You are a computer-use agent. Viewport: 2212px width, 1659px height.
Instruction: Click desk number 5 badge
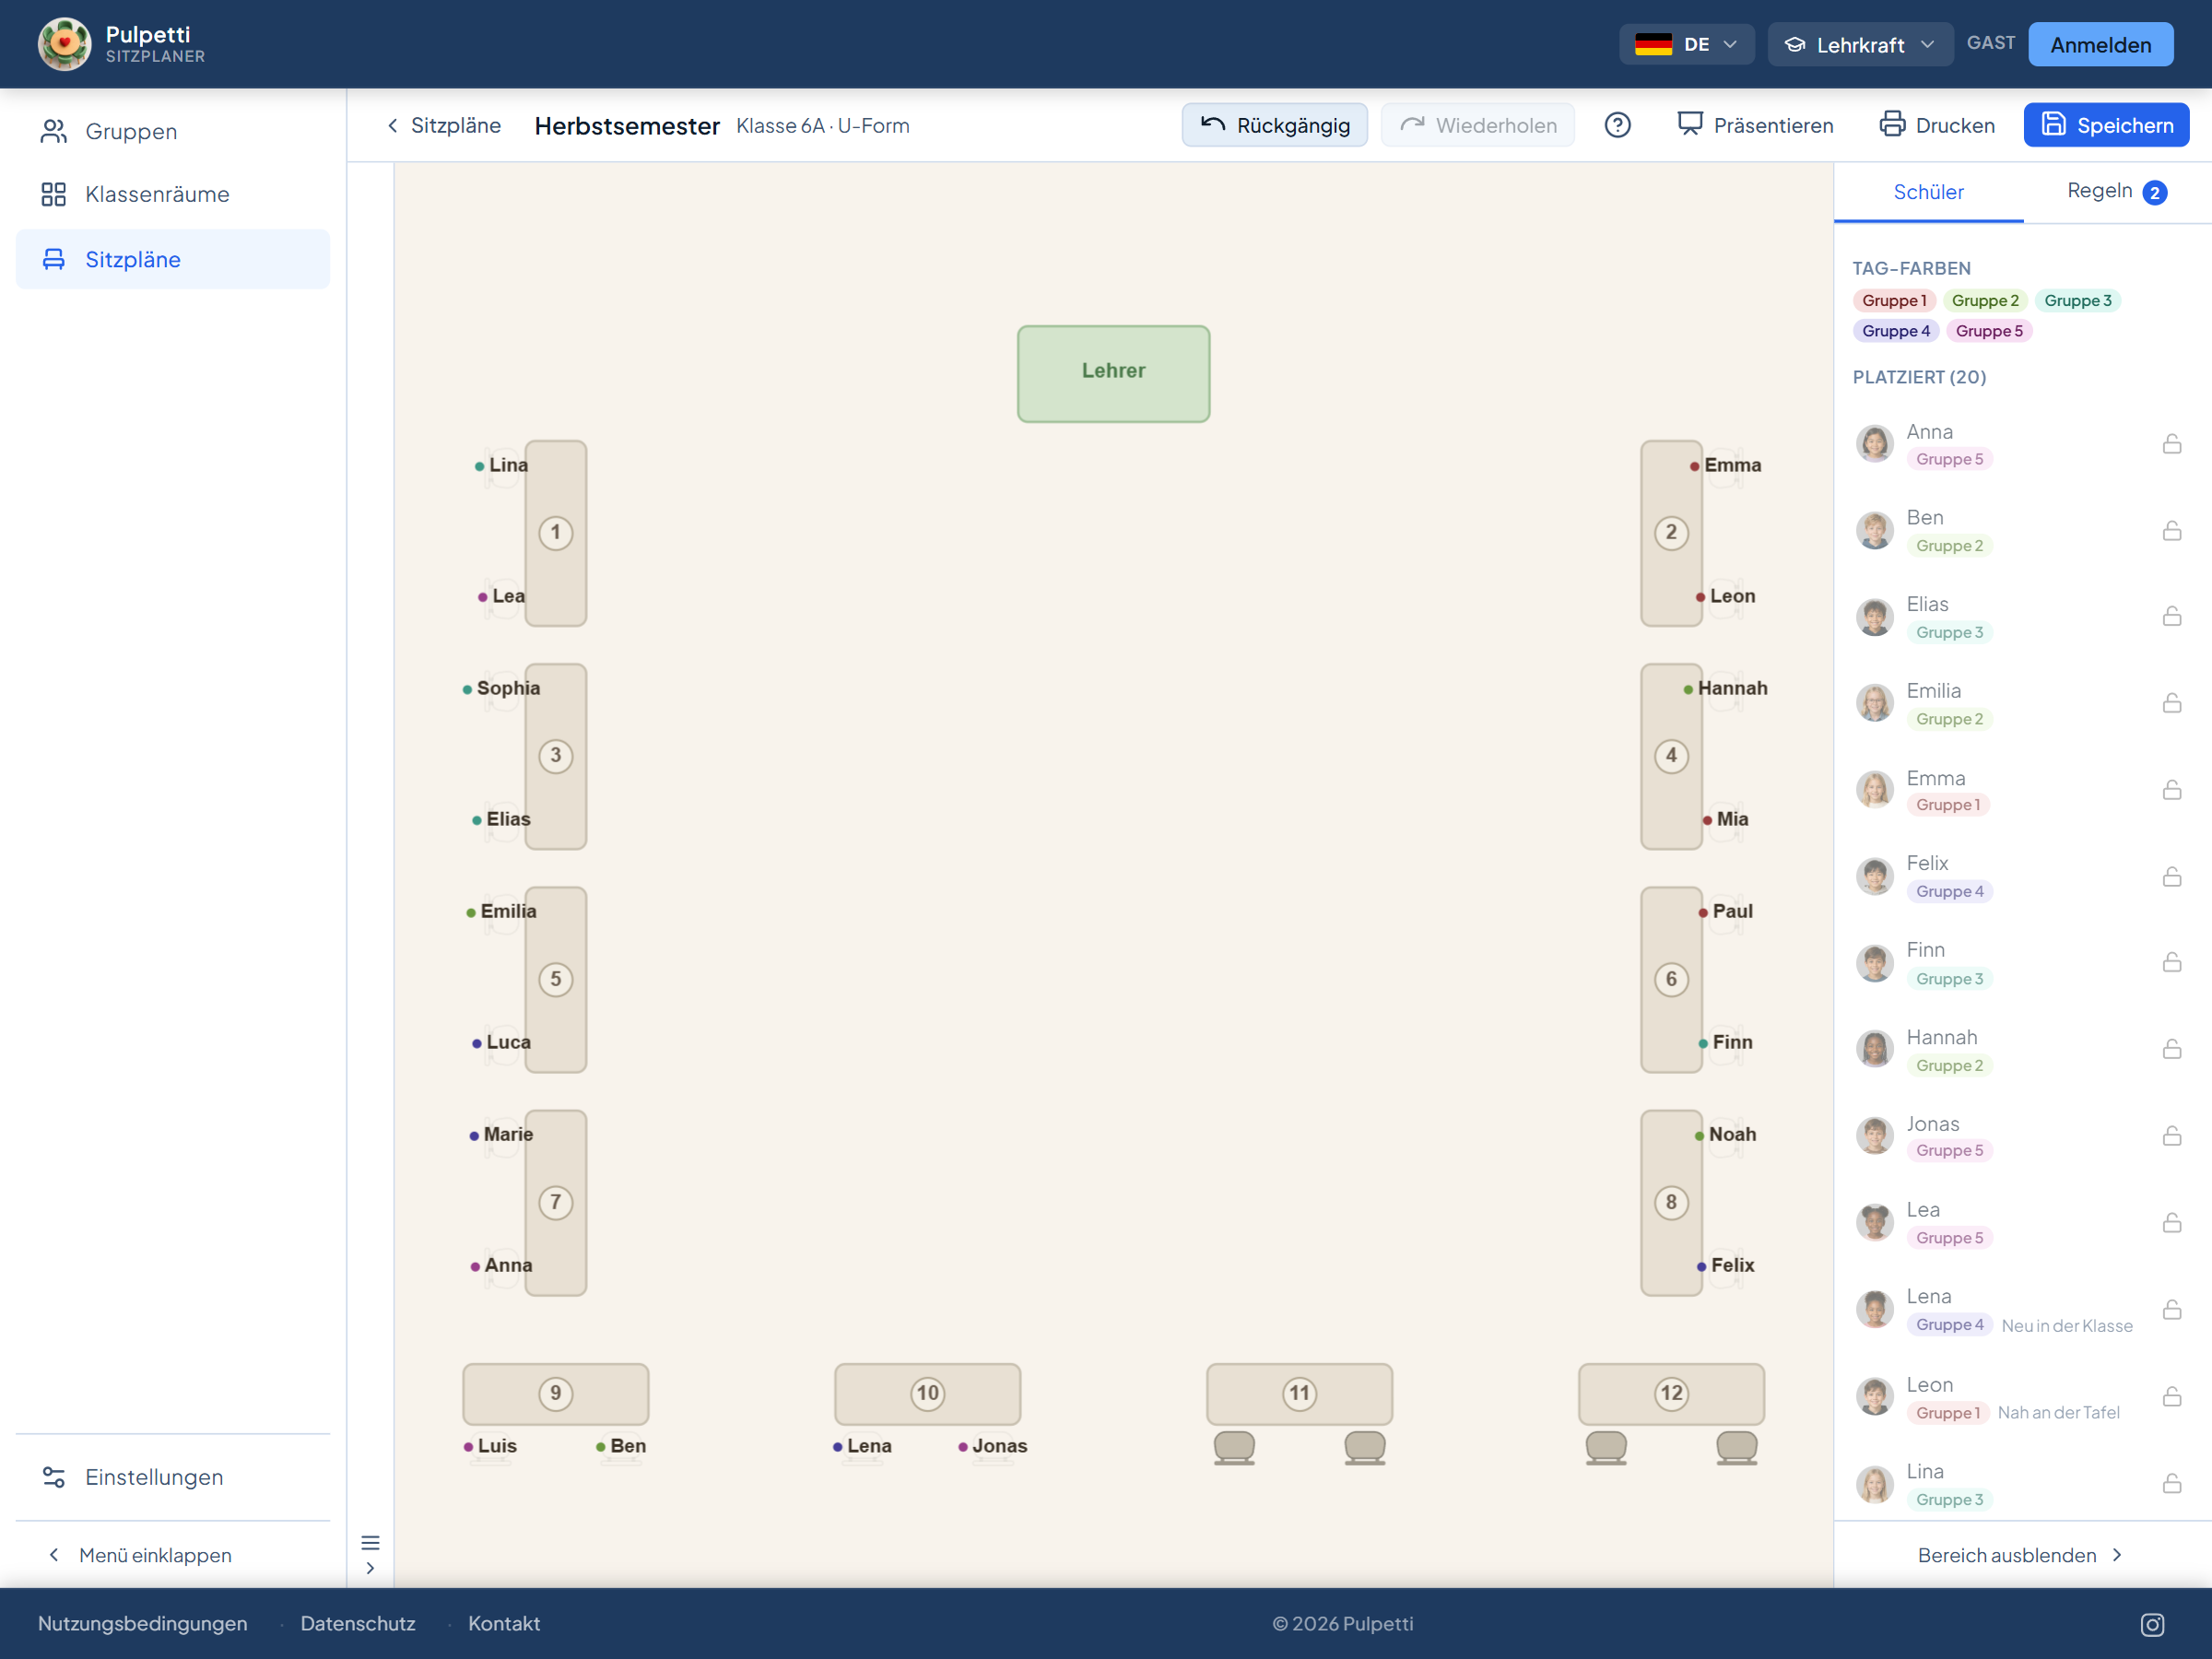pos(556,979)
